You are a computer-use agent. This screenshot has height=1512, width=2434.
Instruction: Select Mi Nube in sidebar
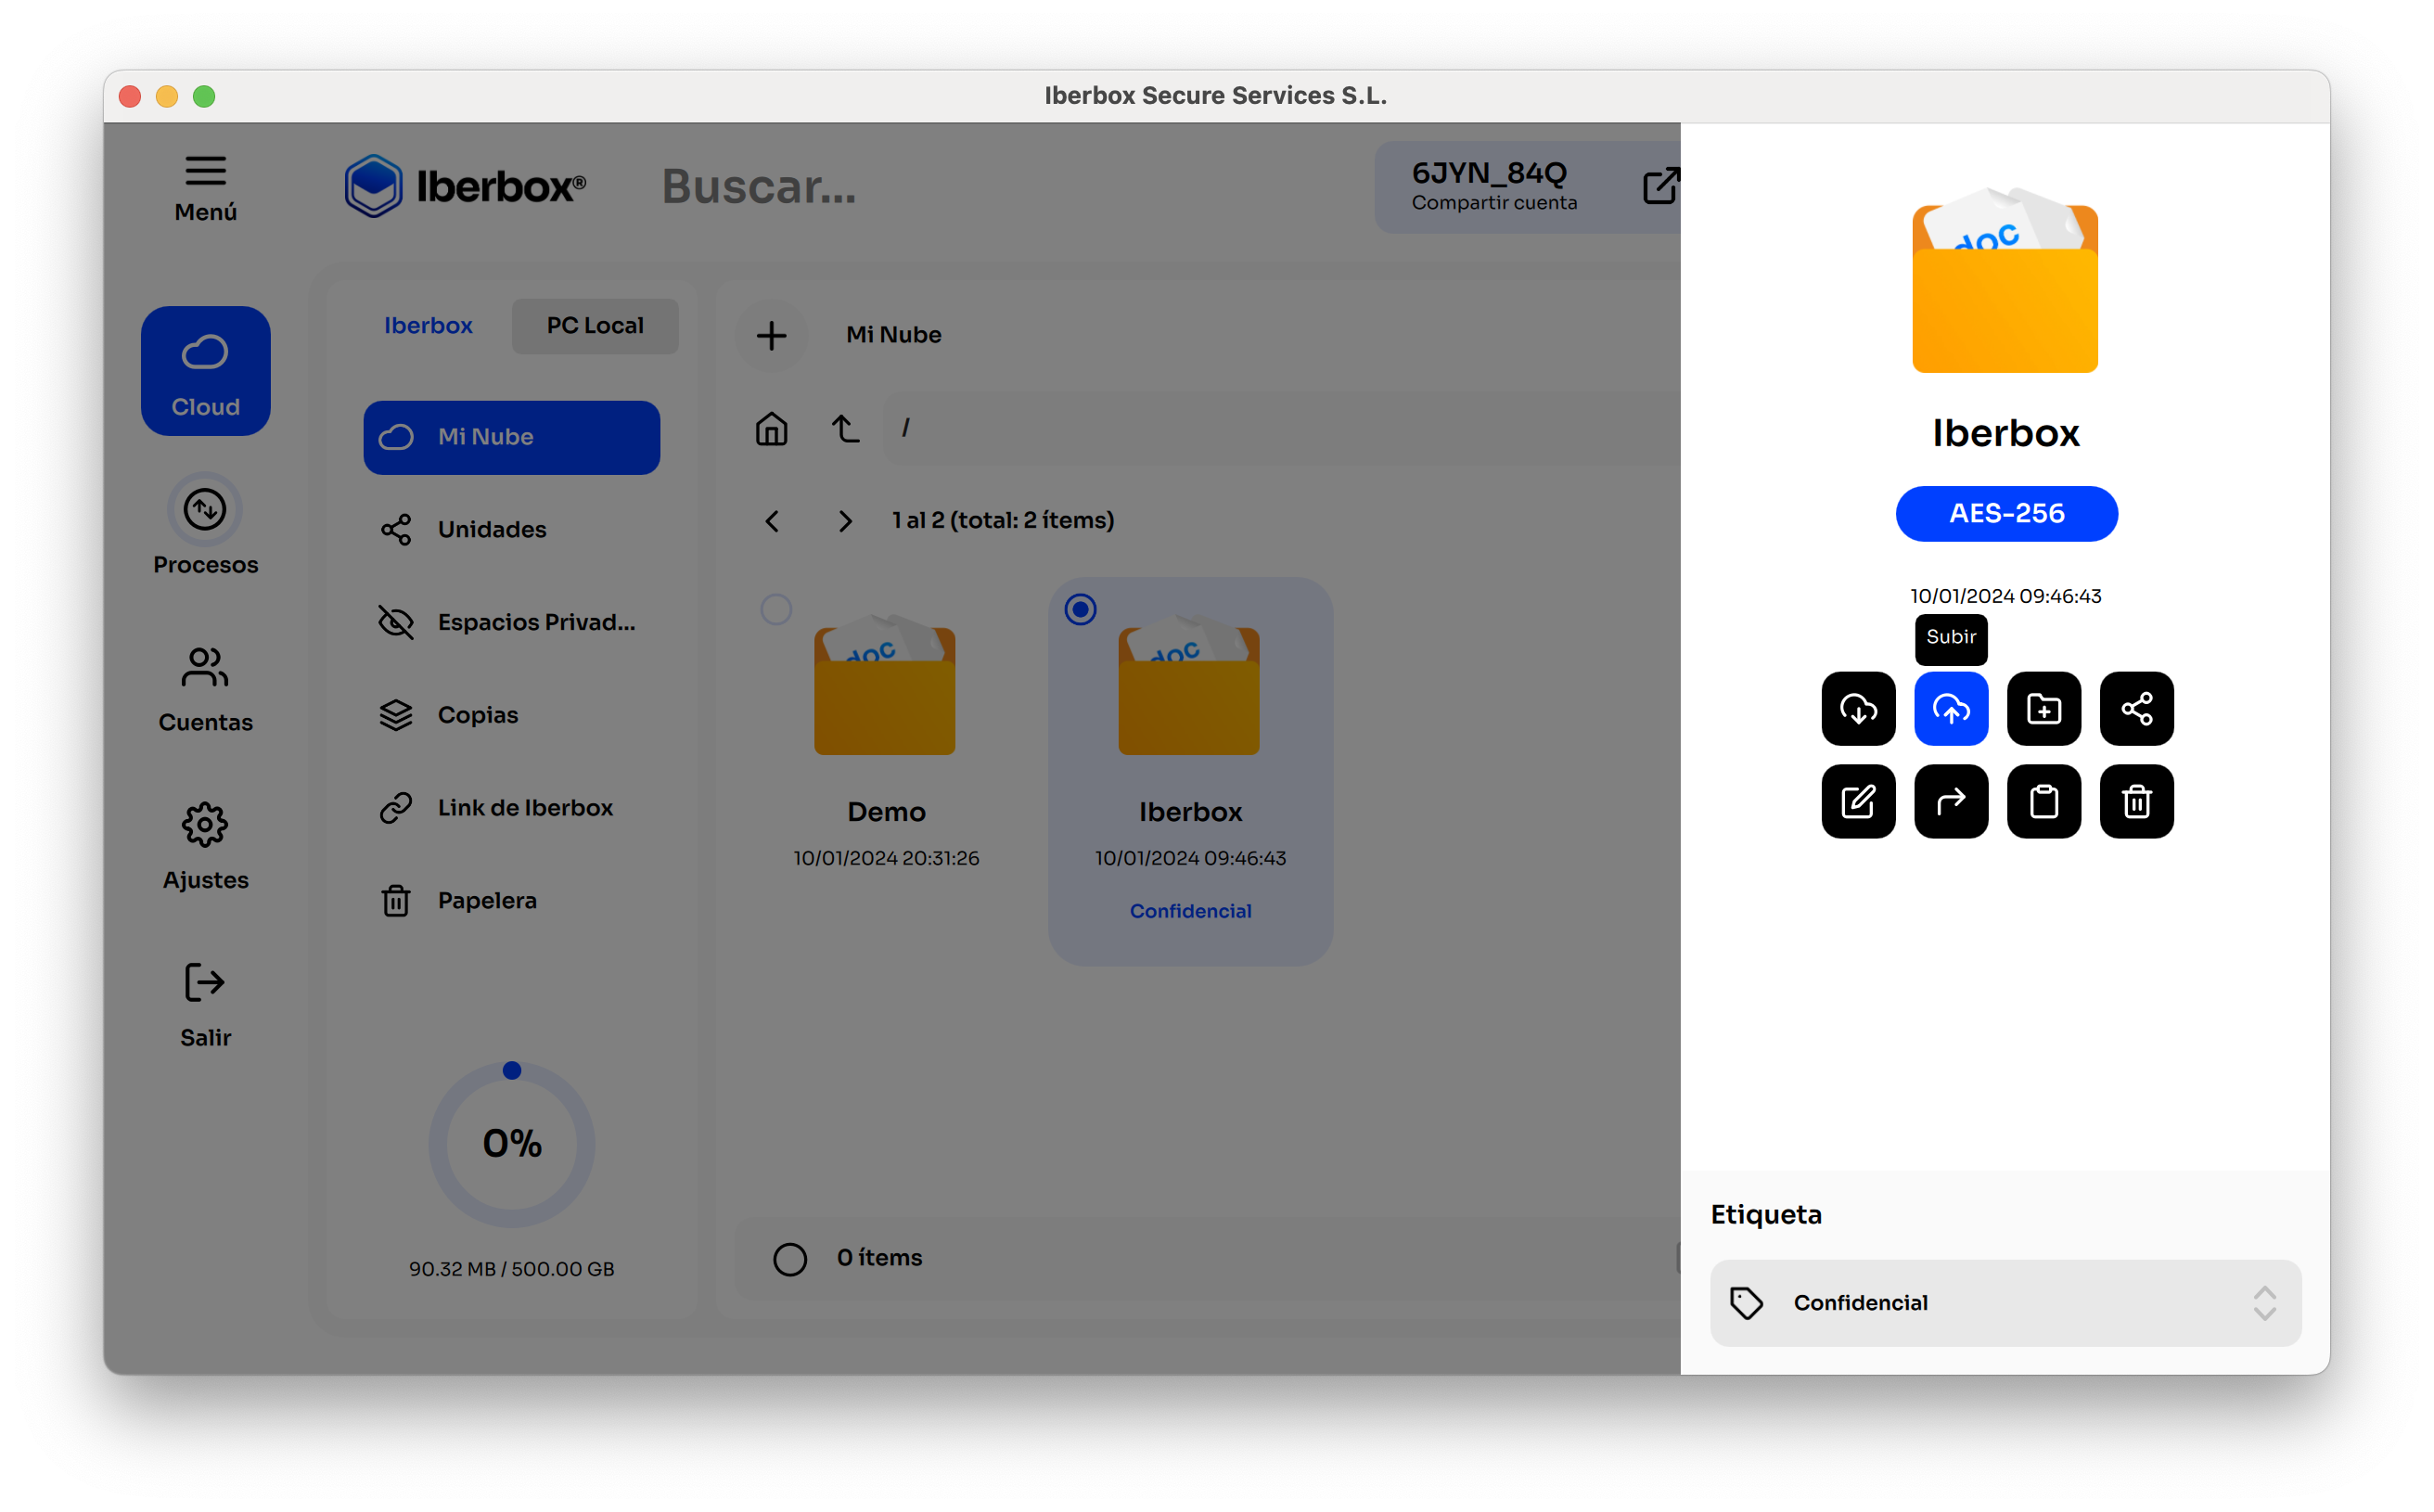click(x=511, y=438)
